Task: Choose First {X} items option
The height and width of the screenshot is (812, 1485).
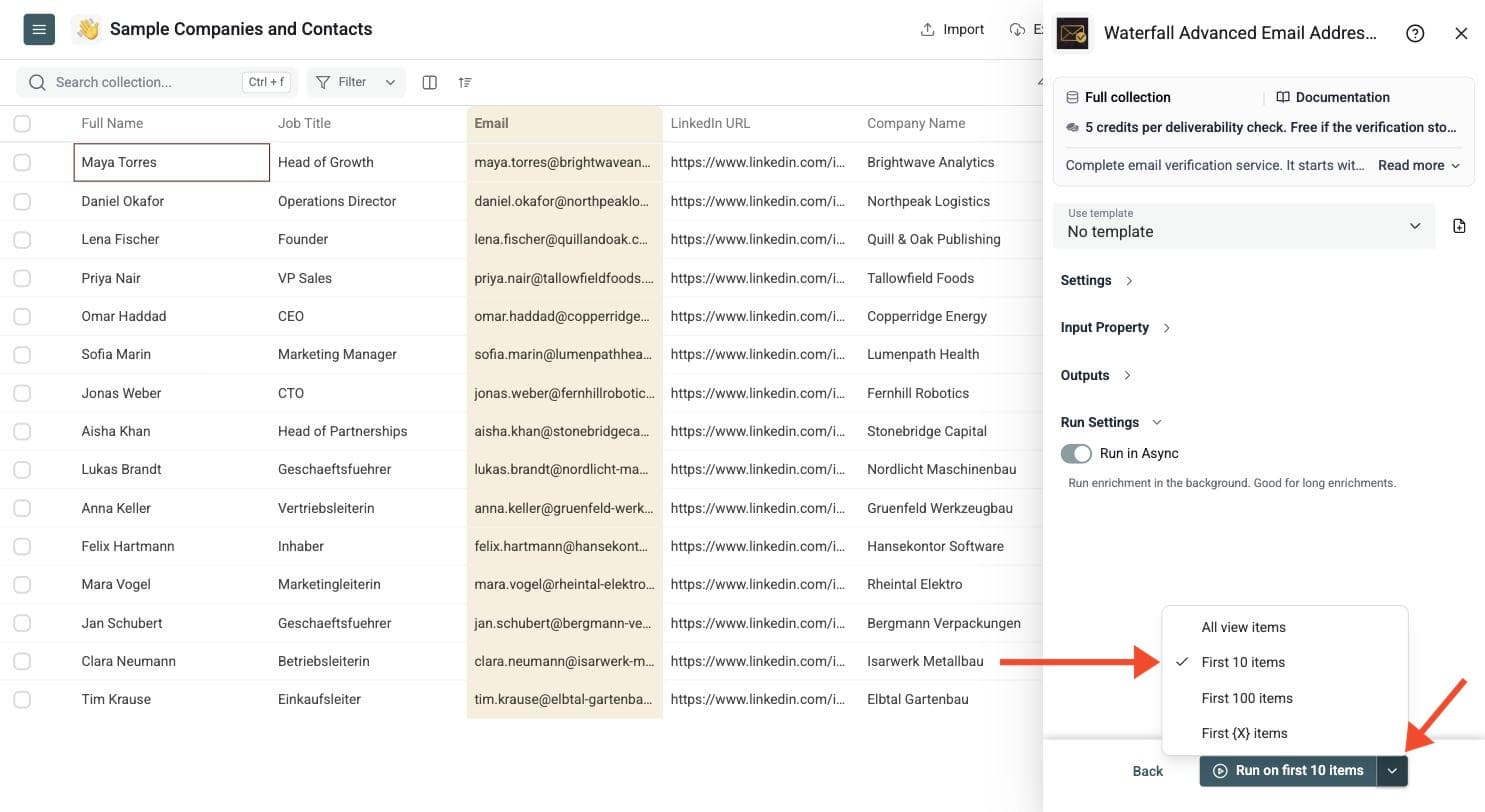Action: click(1285, 733)
